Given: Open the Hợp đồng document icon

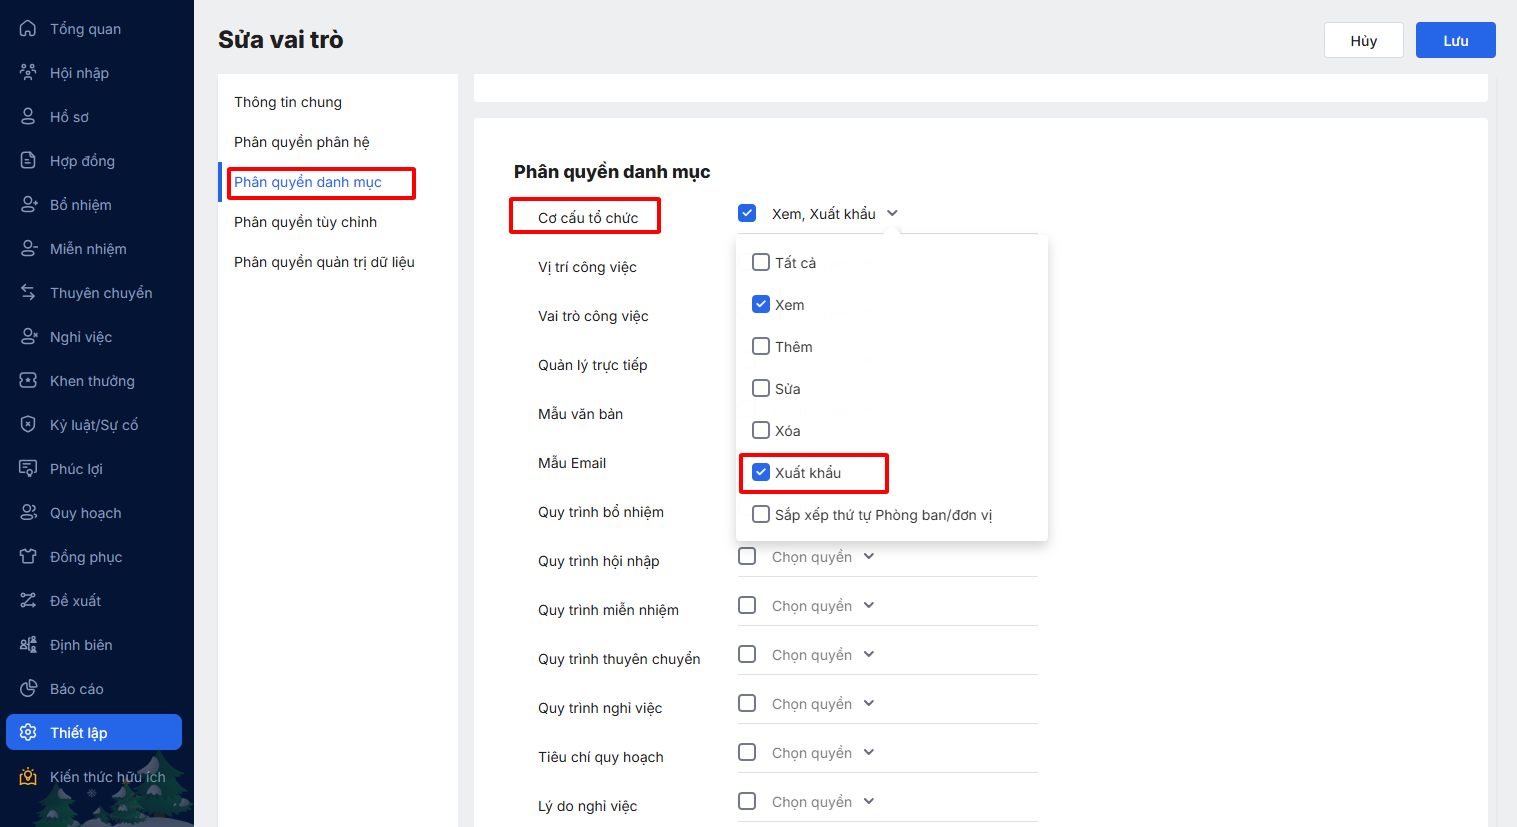Looking at the screenshot, I should [28, 161].
